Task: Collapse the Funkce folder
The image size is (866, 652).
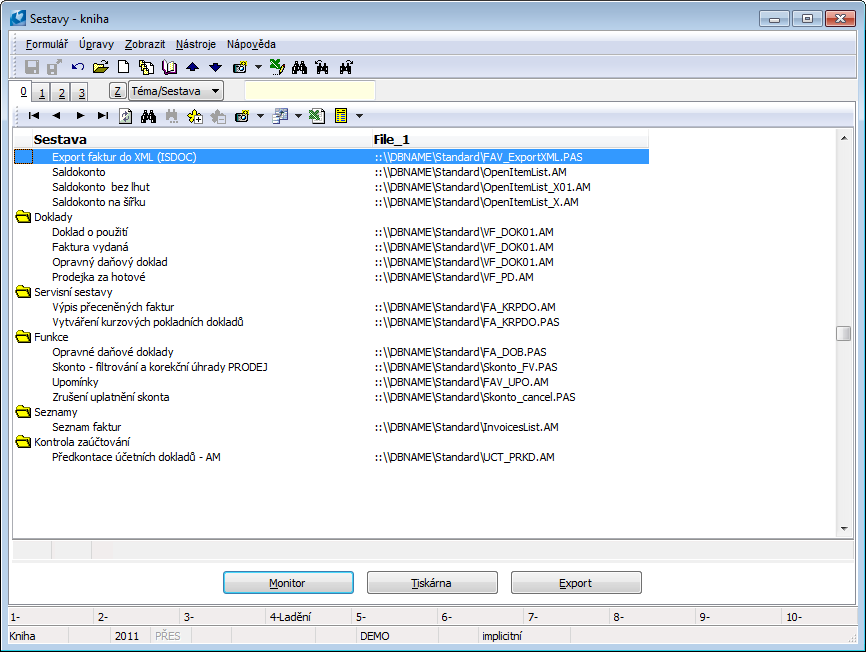Action: tap(23, 337)
